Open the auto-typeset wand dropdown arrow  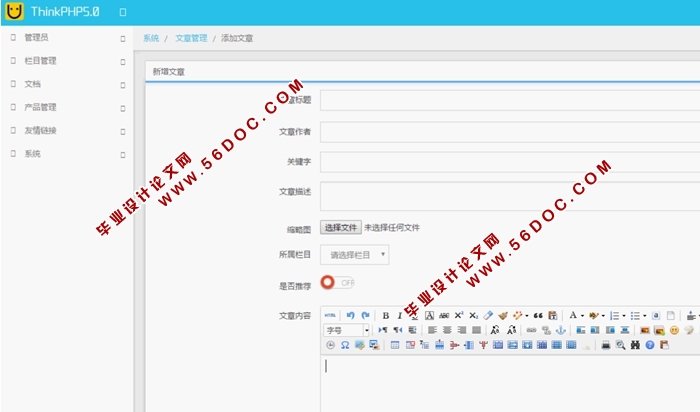pyautogui.click(x=527, y=316)
